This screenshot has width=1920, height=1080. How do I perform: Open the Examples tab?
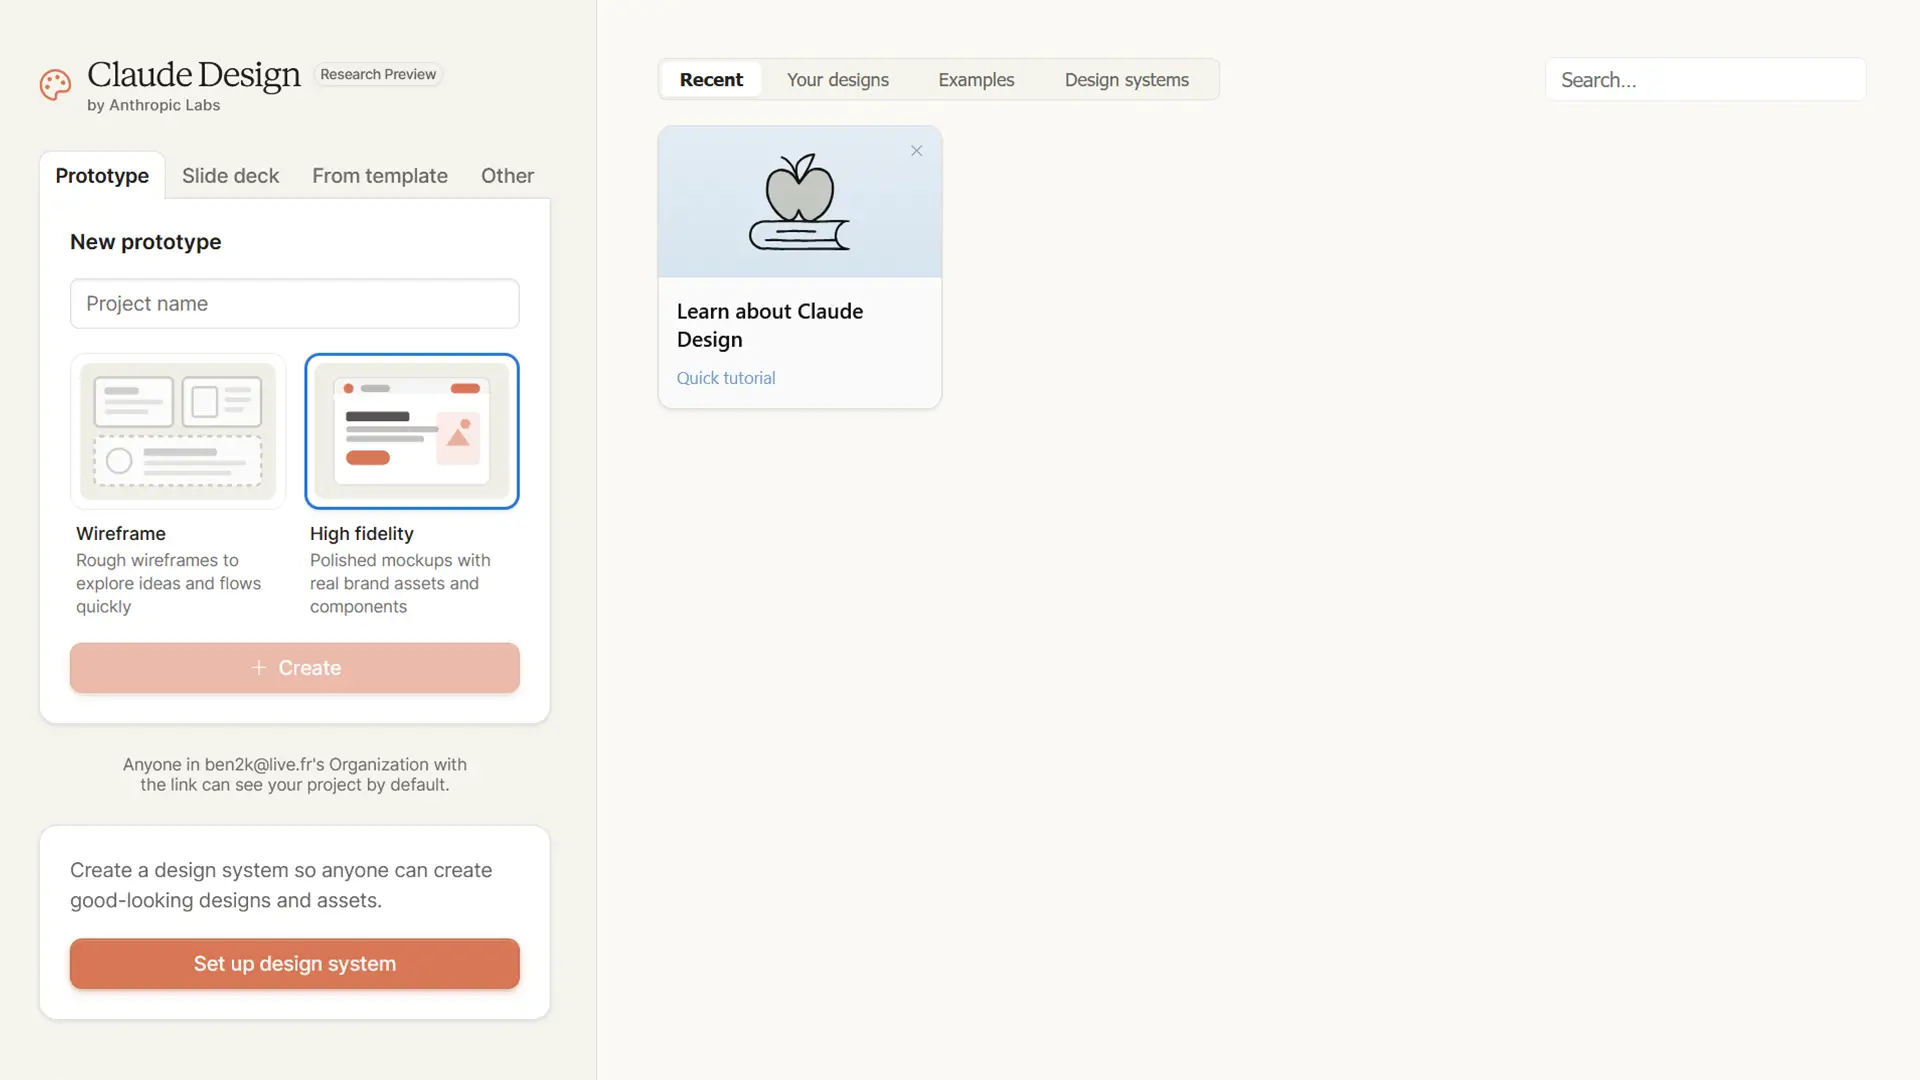(976, 80)
